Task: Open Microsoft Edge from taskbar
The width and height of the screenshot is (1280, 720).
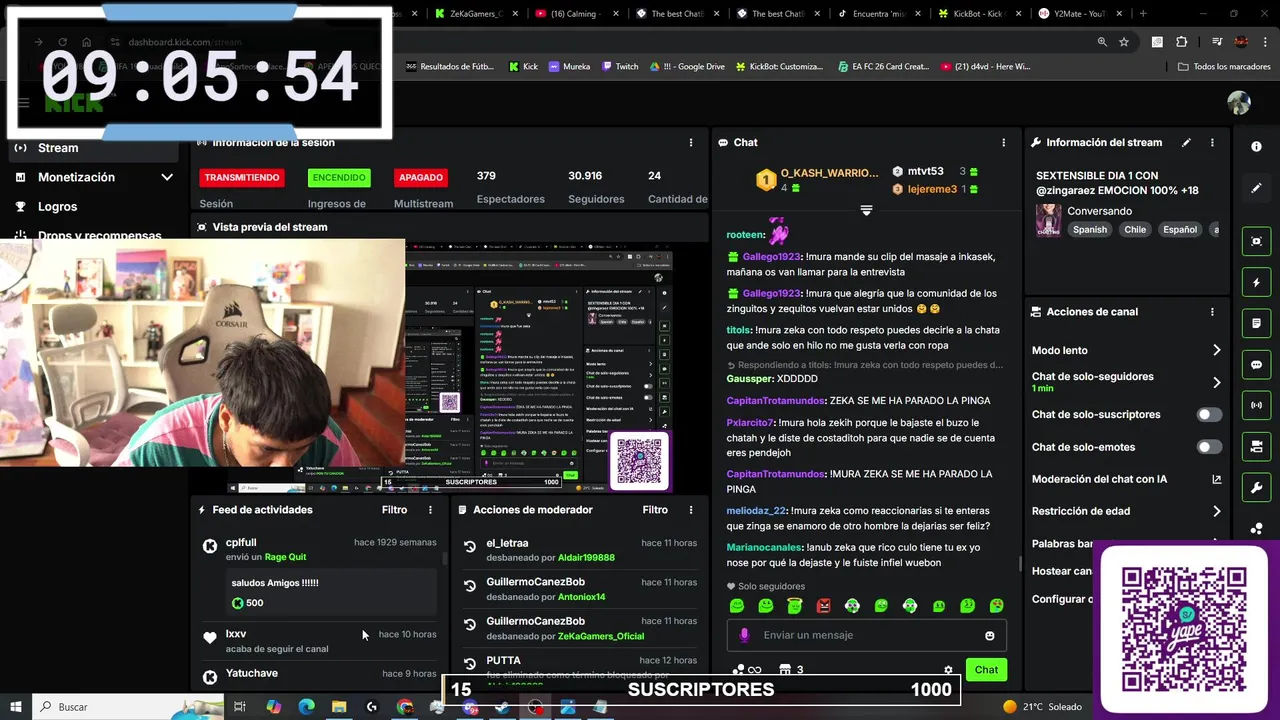Action: (306, 707)
